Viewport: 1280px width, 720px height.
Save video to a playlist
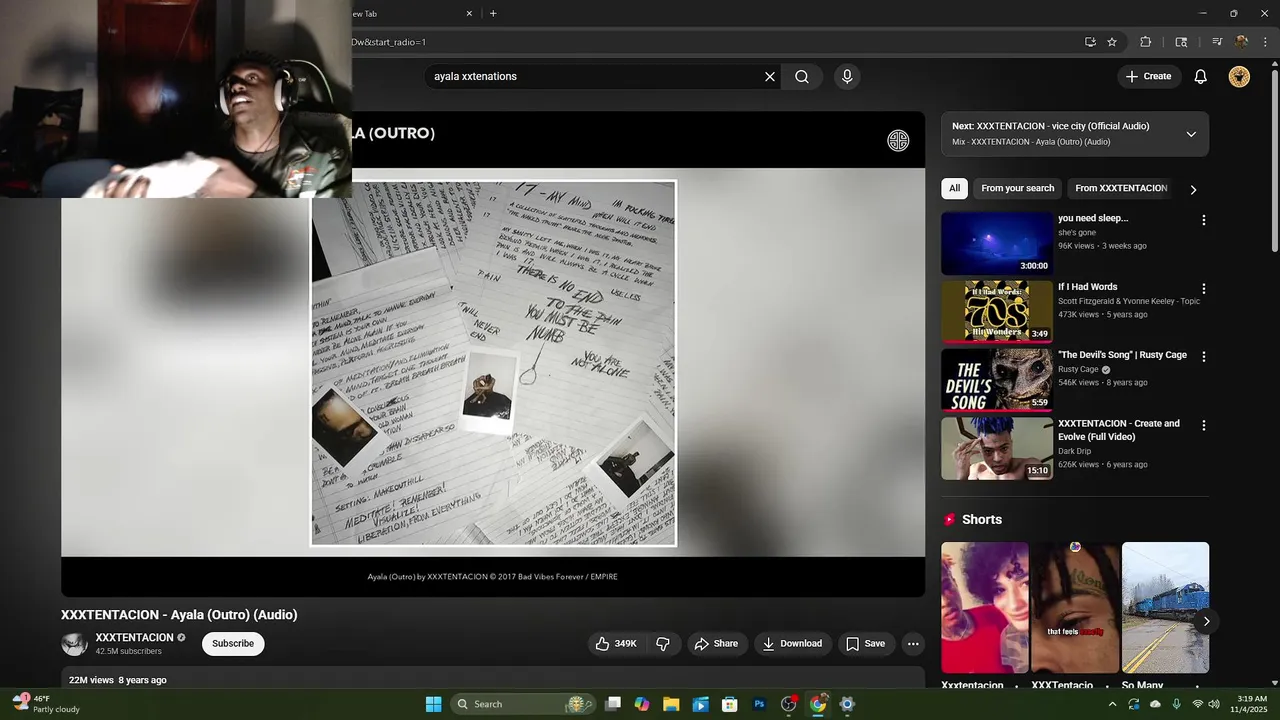(866, 644)
